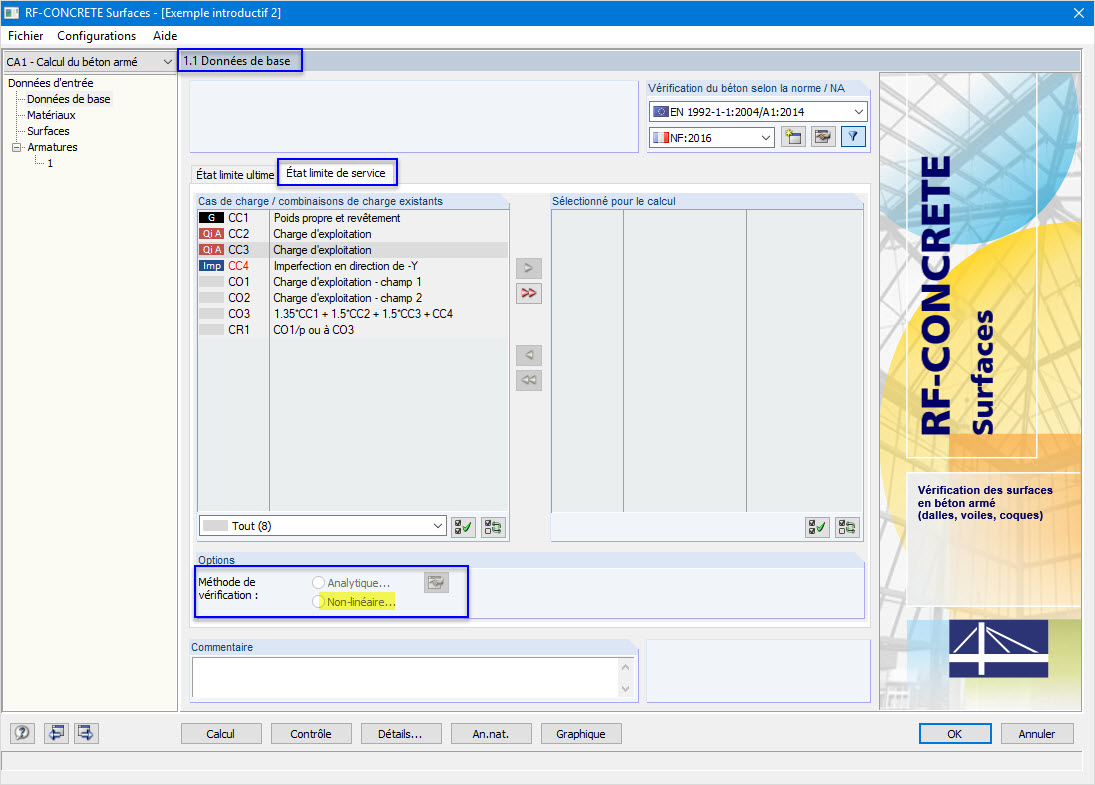Select CO3 combination 1.35*CC1 row
This screenshot has height=785, width=1095.
pos(353,314)
